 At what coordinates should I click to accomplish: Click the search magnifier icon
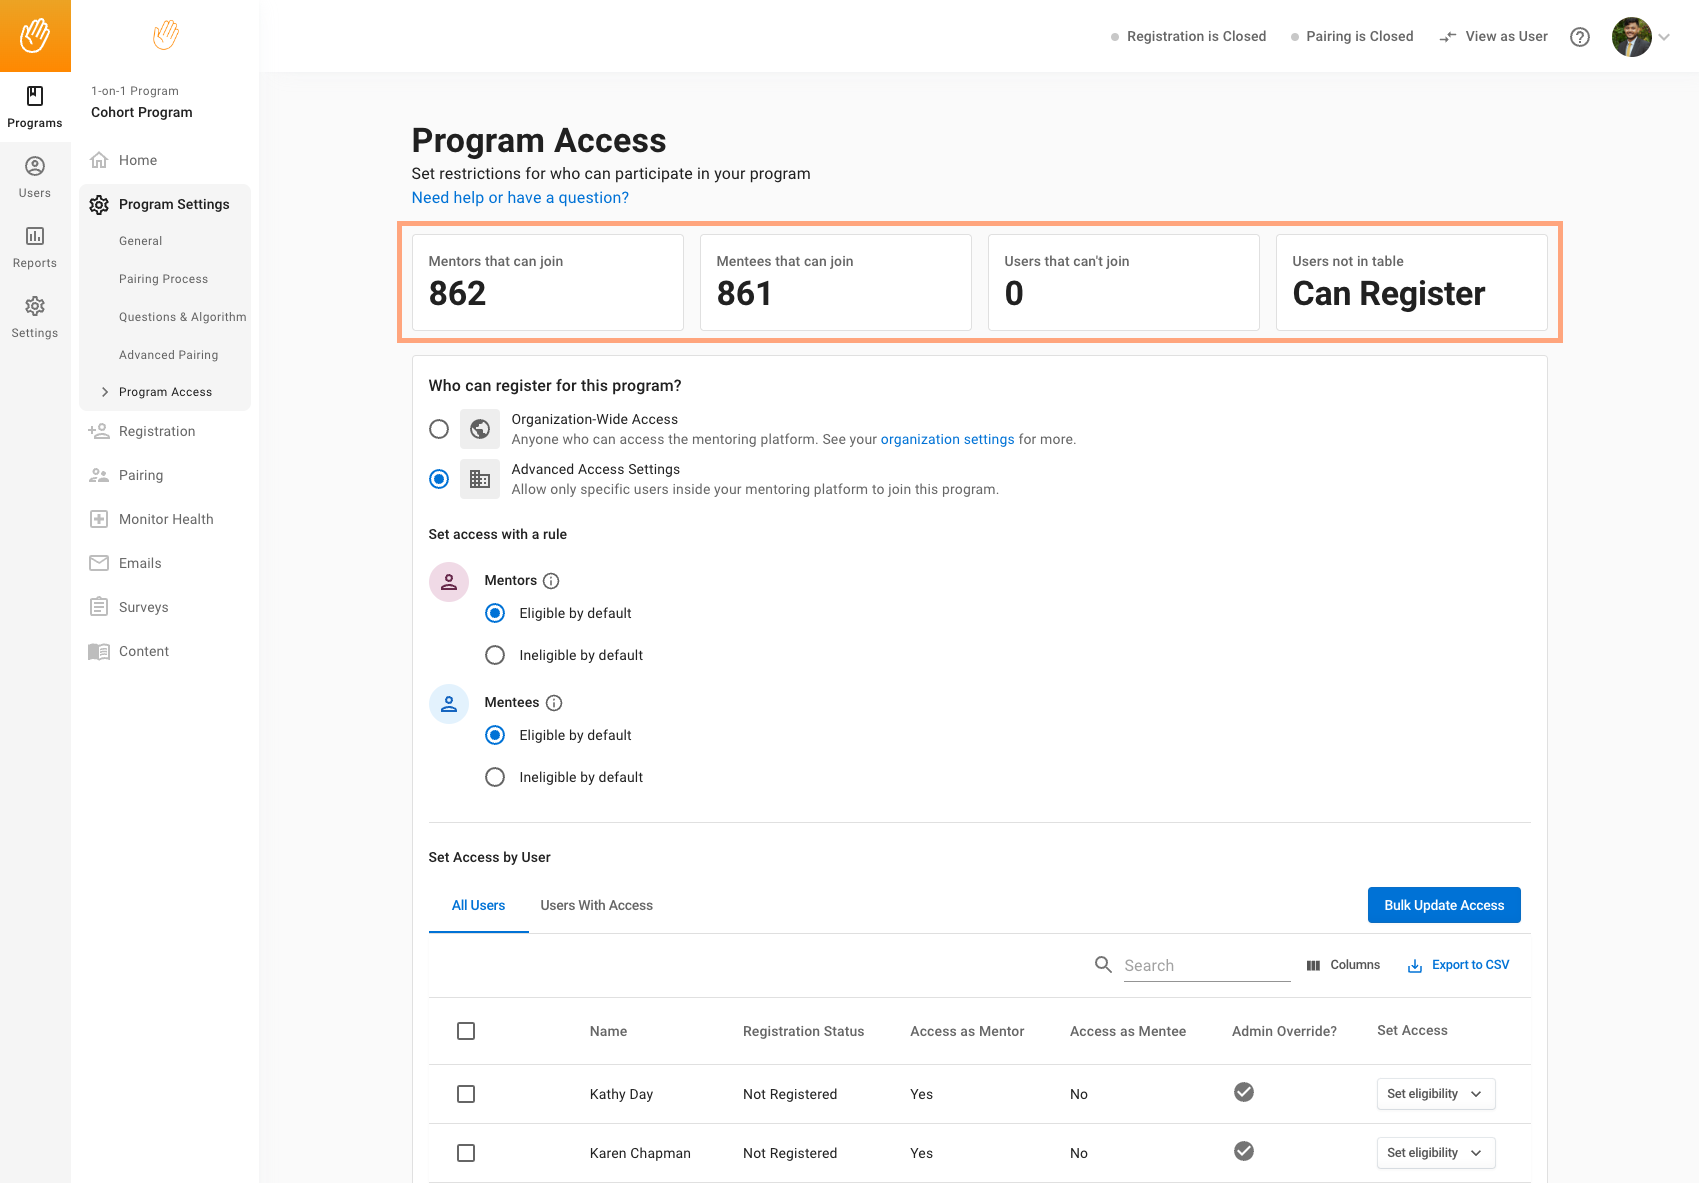[1103, 964]
